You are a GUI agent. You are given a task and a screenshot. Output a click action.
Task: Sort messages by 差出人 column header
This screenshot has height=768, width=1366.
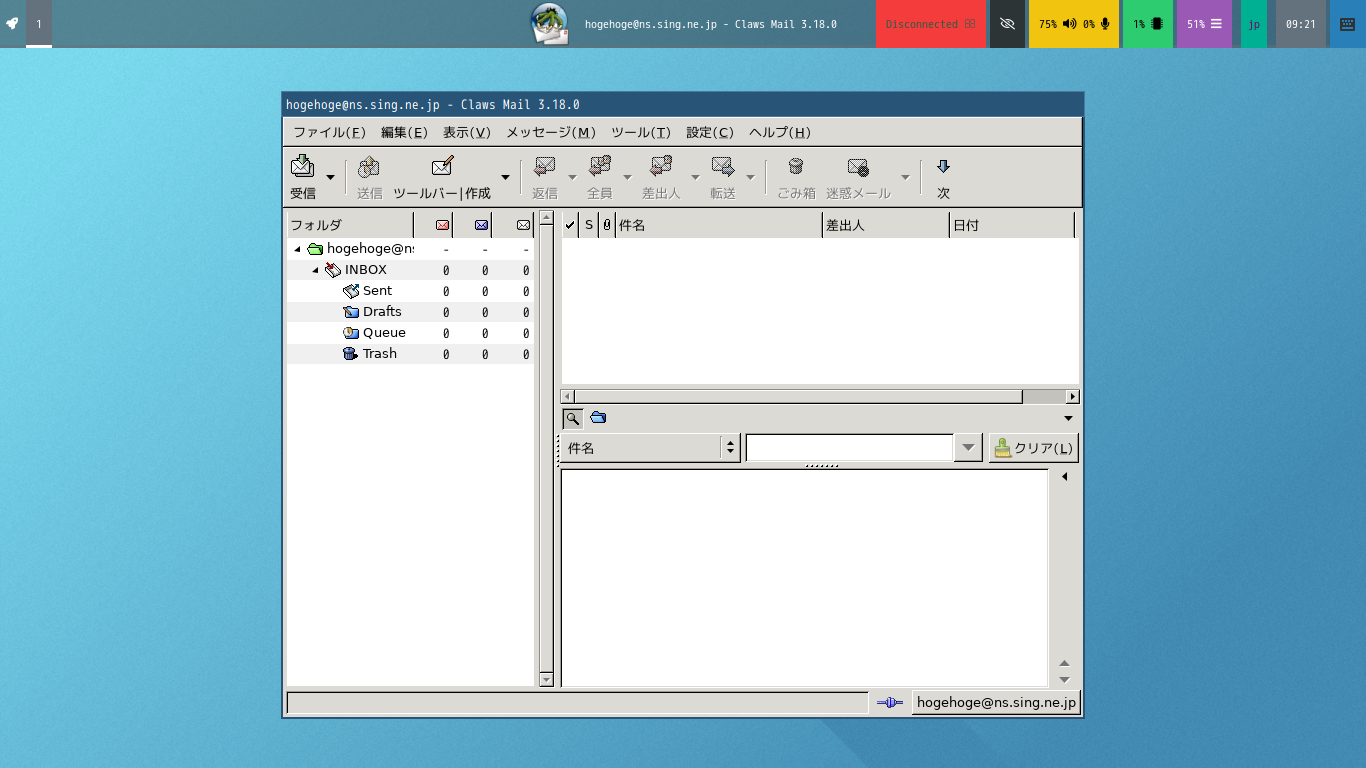pyautogui.click(x=885, y=225)
